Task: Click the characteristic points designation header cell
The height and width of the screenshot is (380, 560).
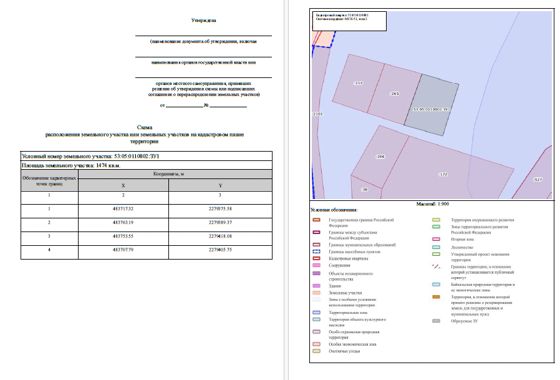Action: pyautogui.click(x=50, y=181)
